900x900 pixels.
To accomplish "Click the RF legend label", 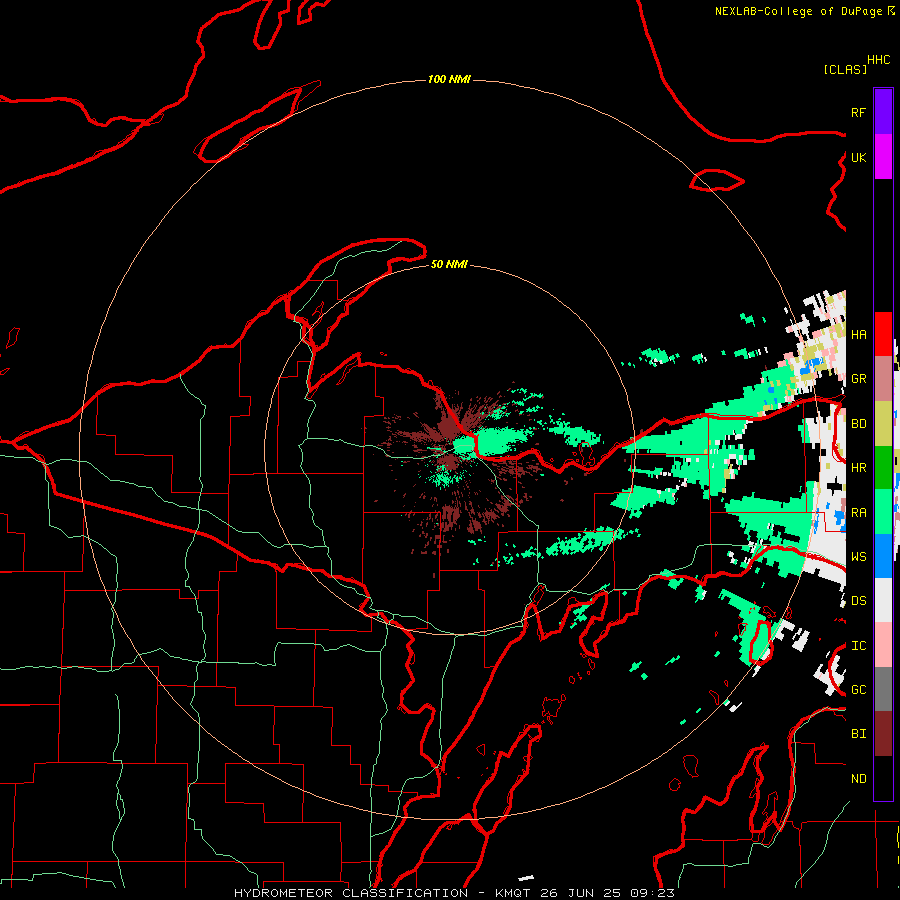I will 858,112.
